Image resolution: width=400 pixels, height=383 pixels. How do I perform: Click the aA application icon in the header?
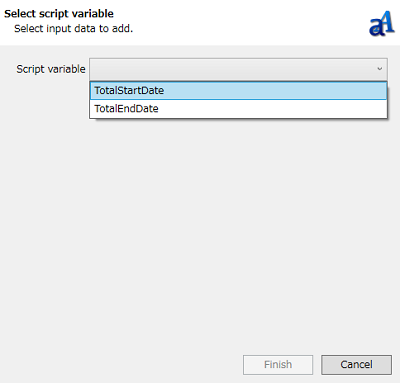pyautogui.click(x=382, y=24)
